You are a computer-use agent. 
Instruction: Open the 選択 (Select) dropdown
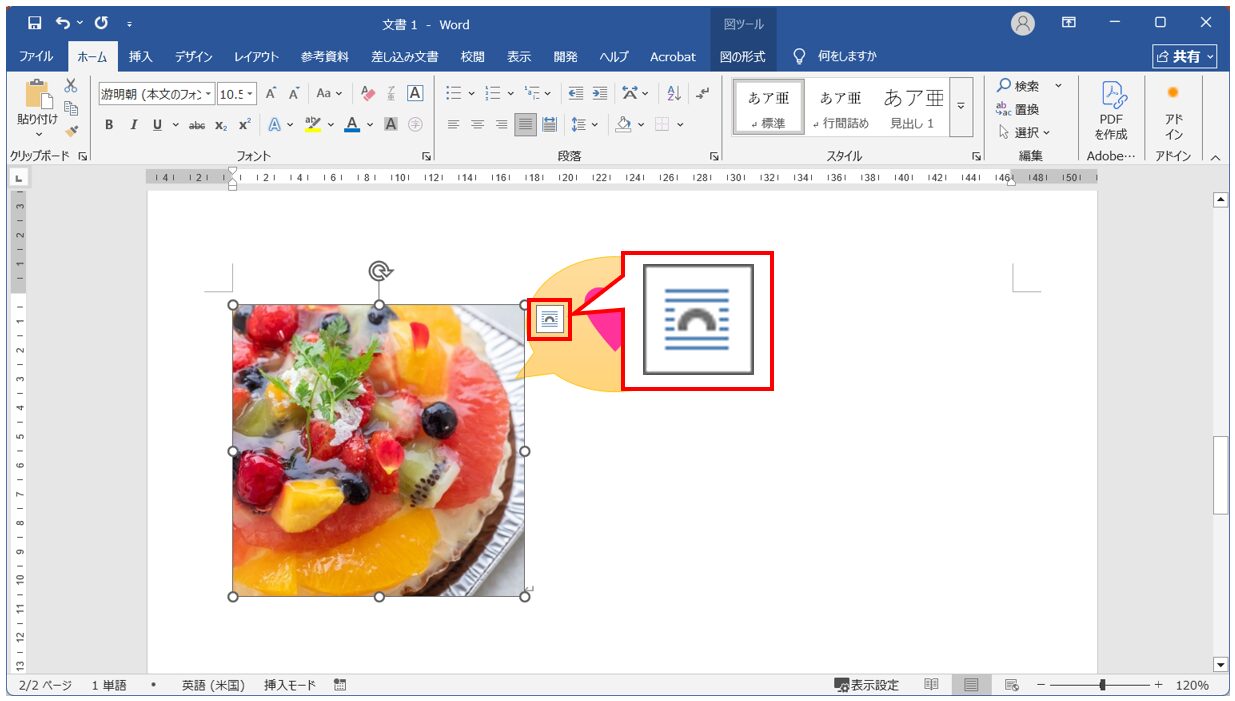pyautogui.click(x=1025, y=132)
